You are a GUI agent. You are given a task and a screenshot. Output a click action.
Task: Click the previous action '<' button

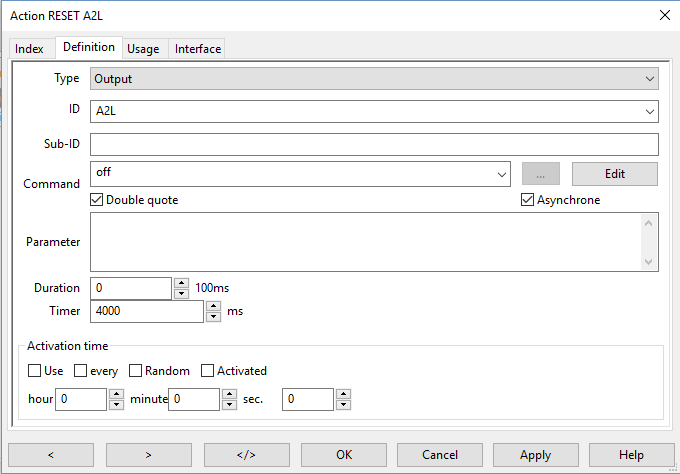point(51,455)
